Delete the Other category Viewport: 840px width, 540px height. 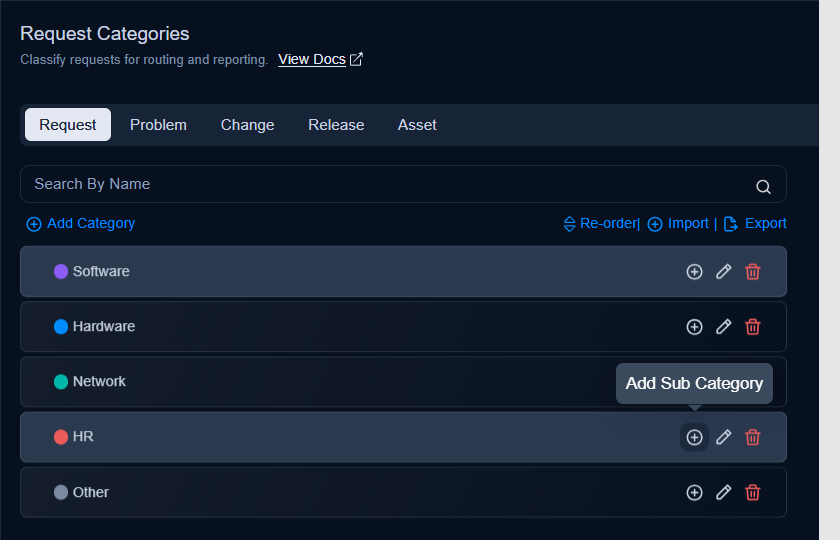point(753,492)
